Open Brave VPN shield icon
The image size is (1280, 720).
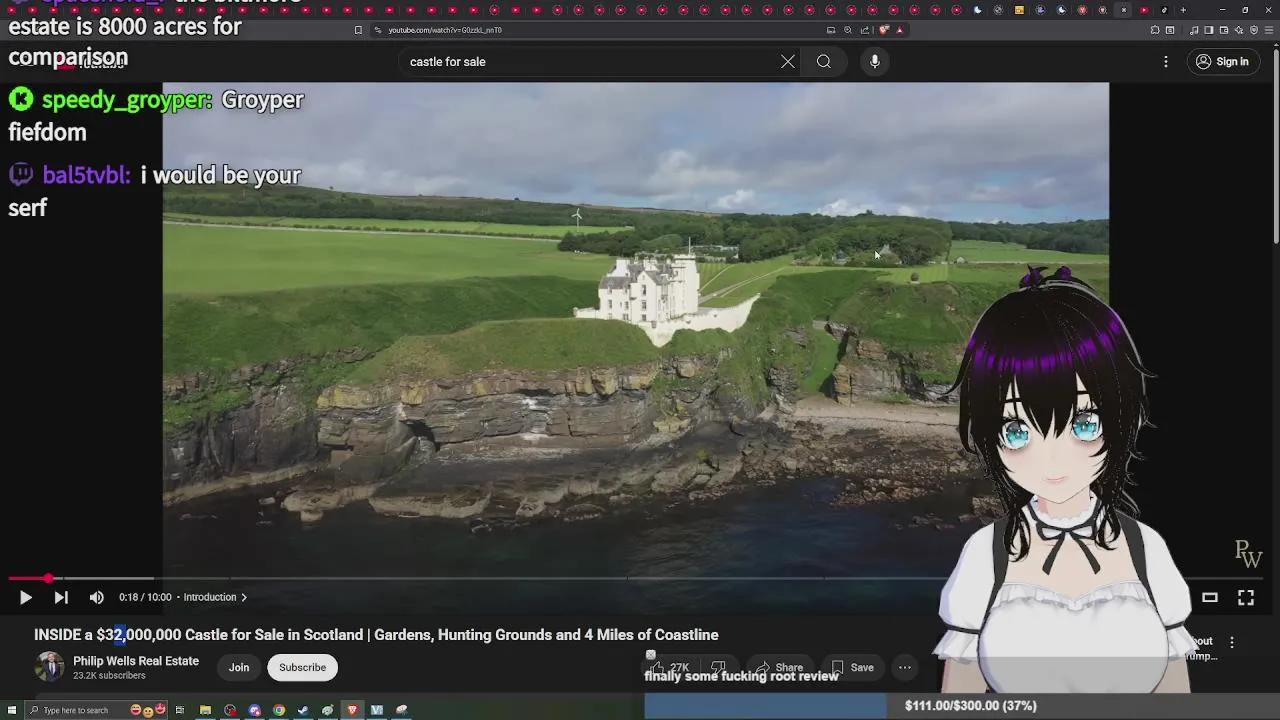[x=1254, y=30]
